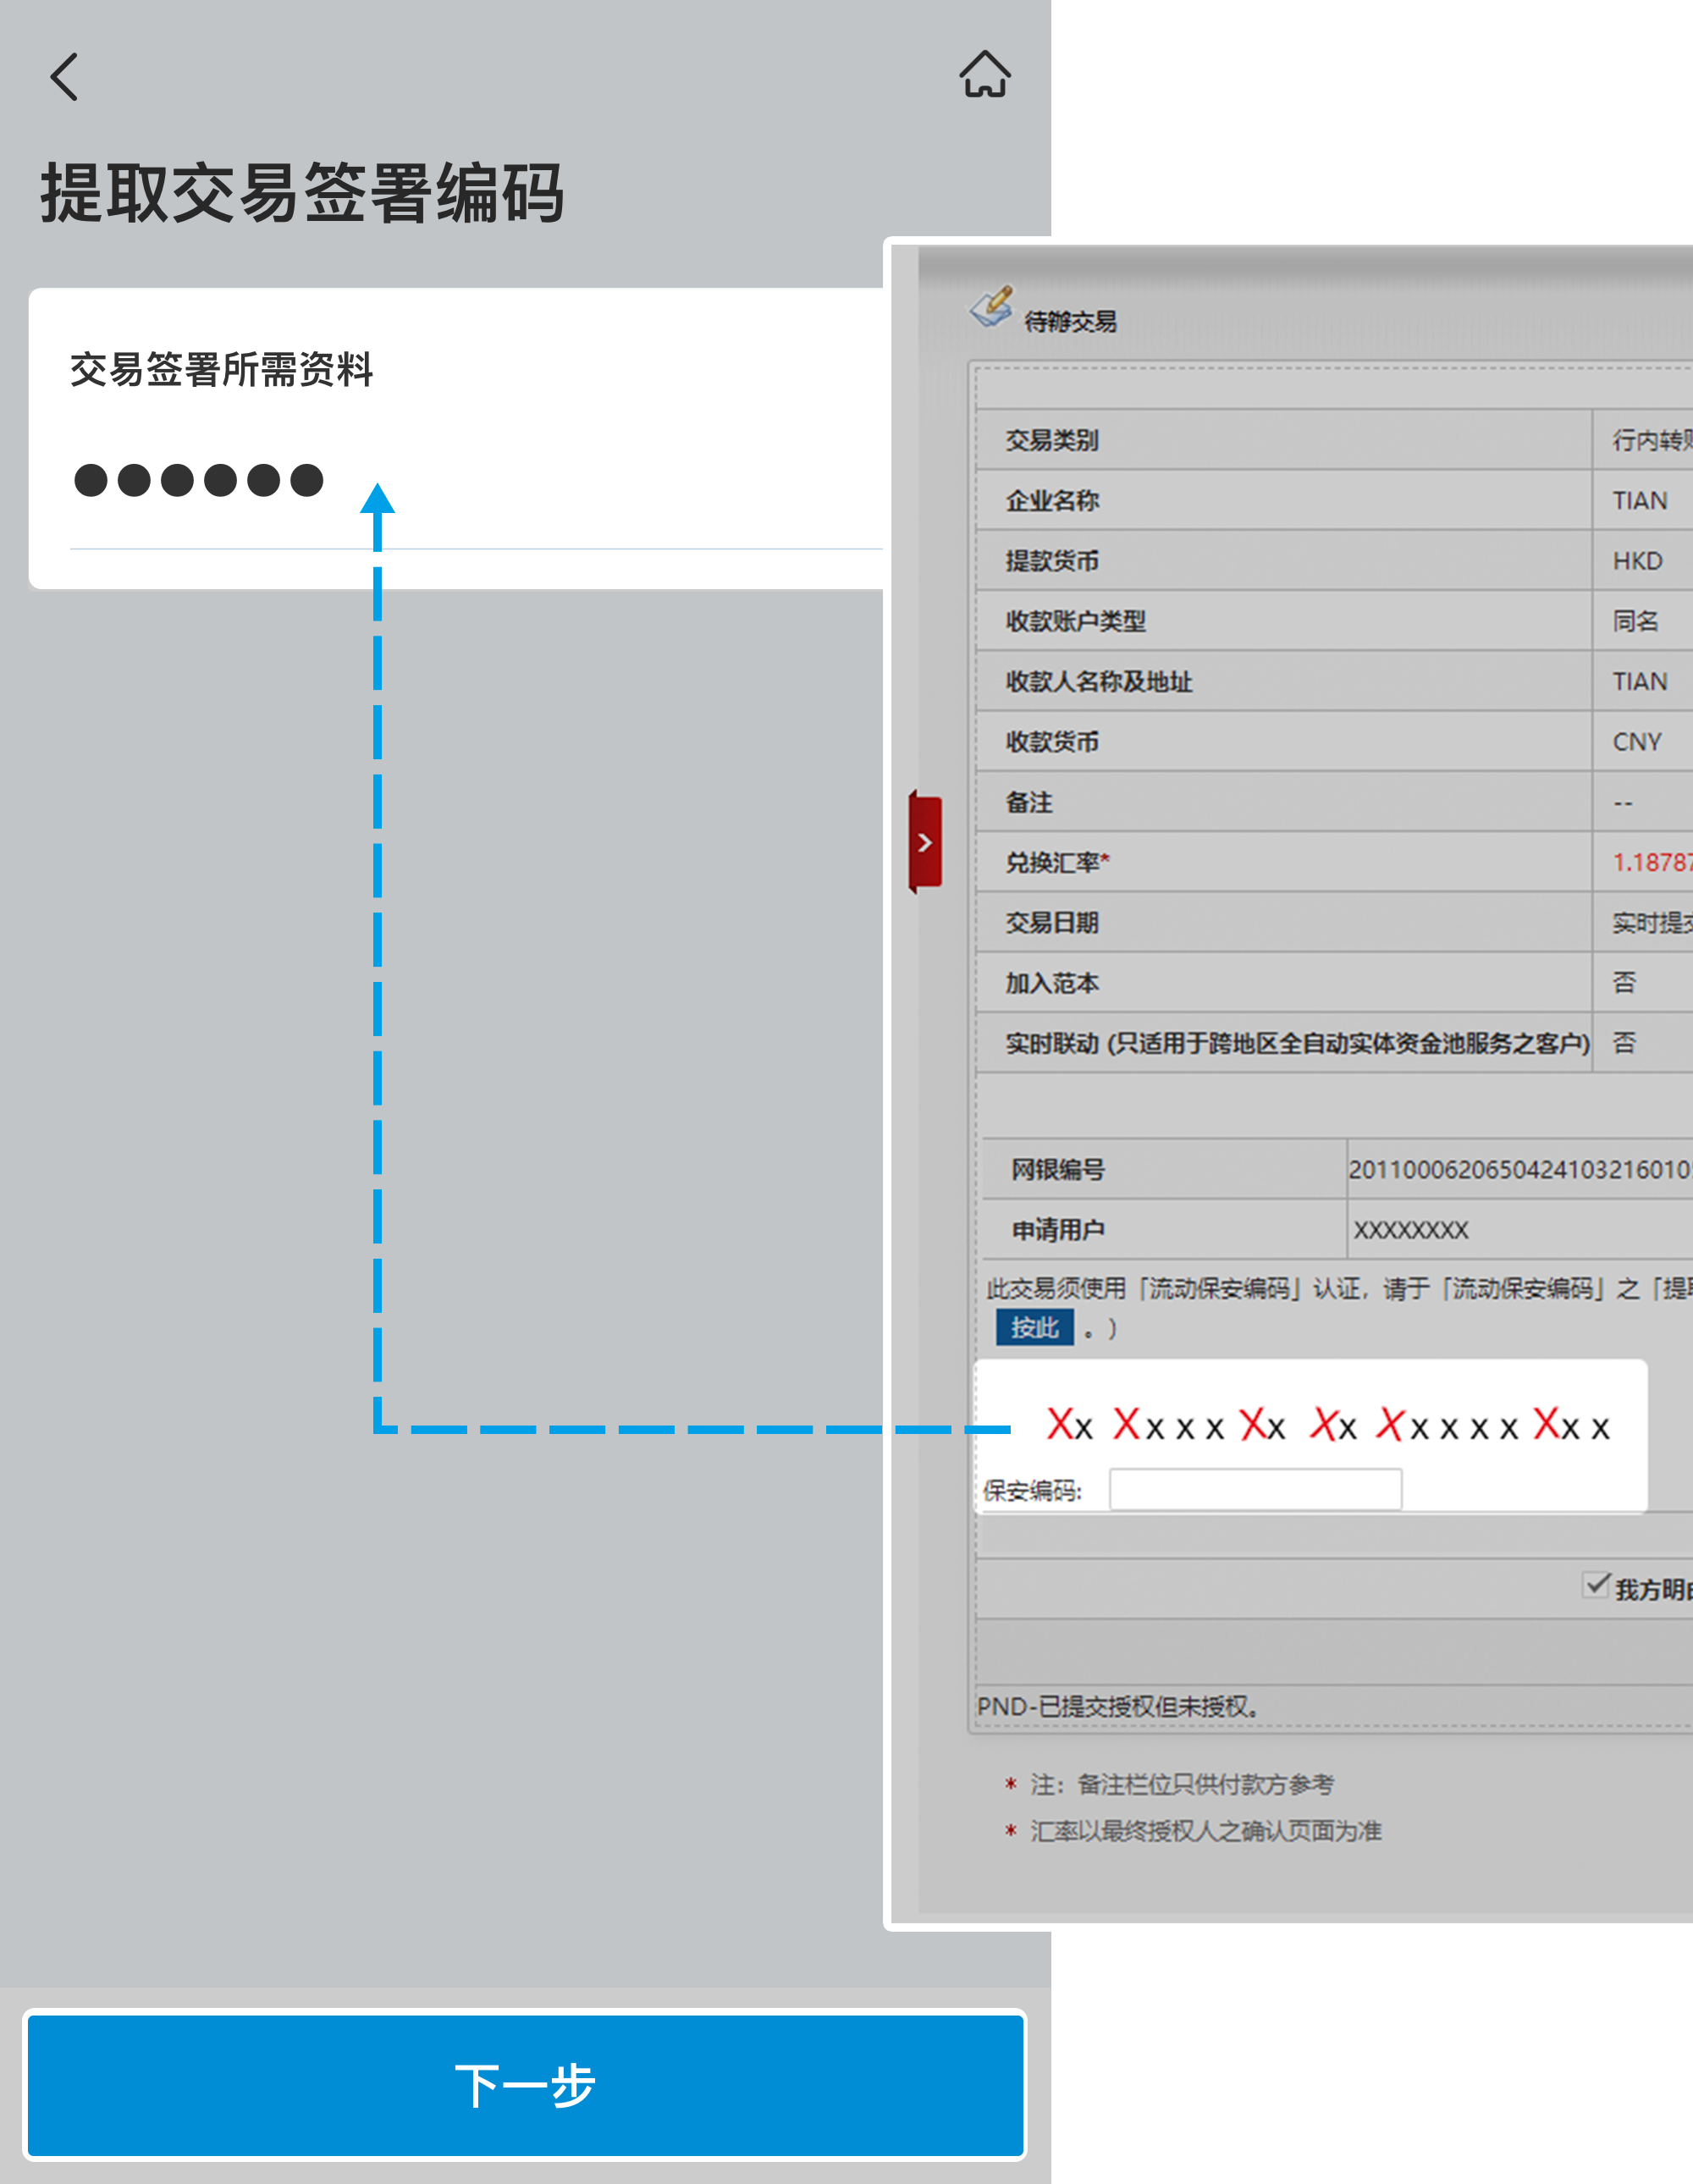
Task: Click the 交易类别 row label
Action: (x=1052, y=440)
